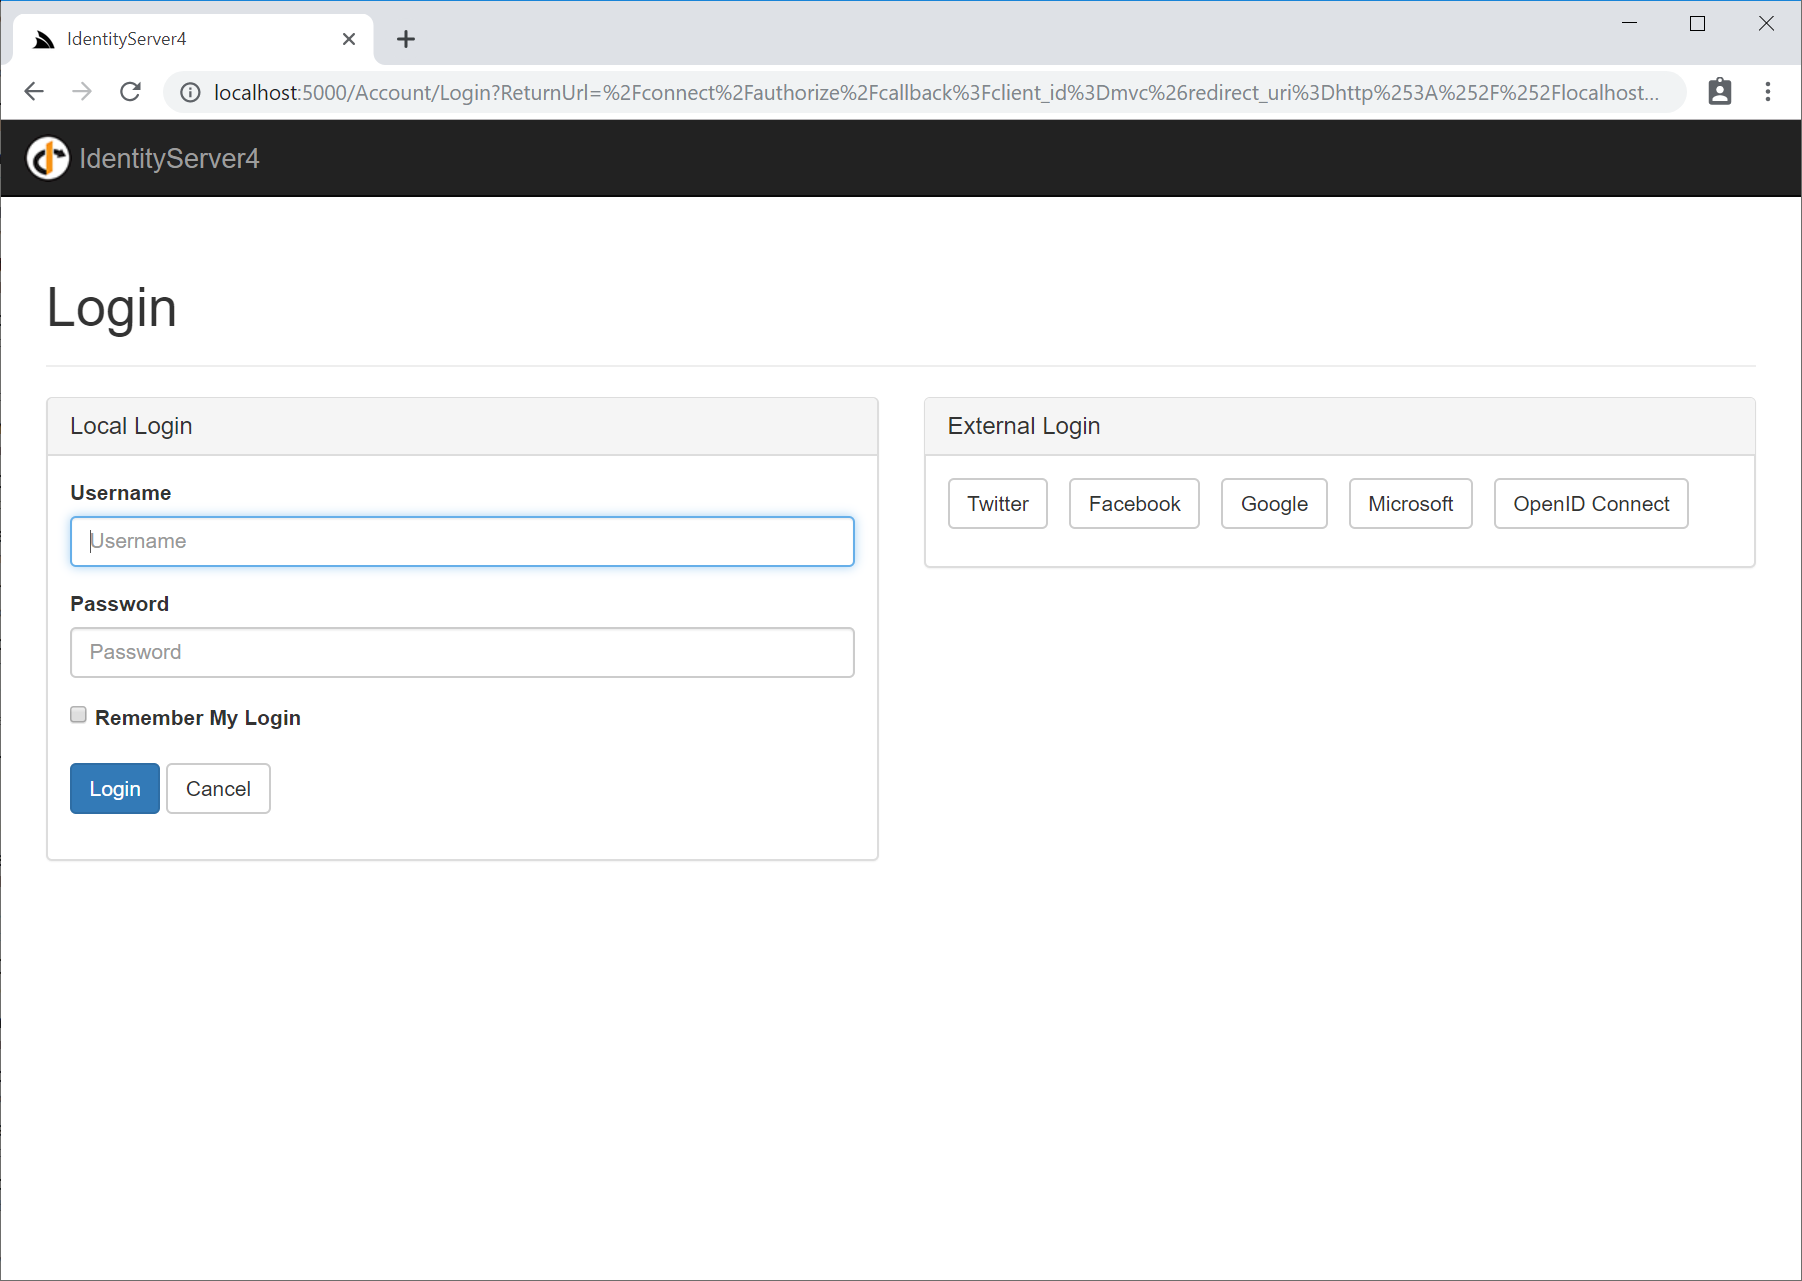Click the IdentityServer4 logo in the navbar
1802x1281 pixels.
[46, 157]
